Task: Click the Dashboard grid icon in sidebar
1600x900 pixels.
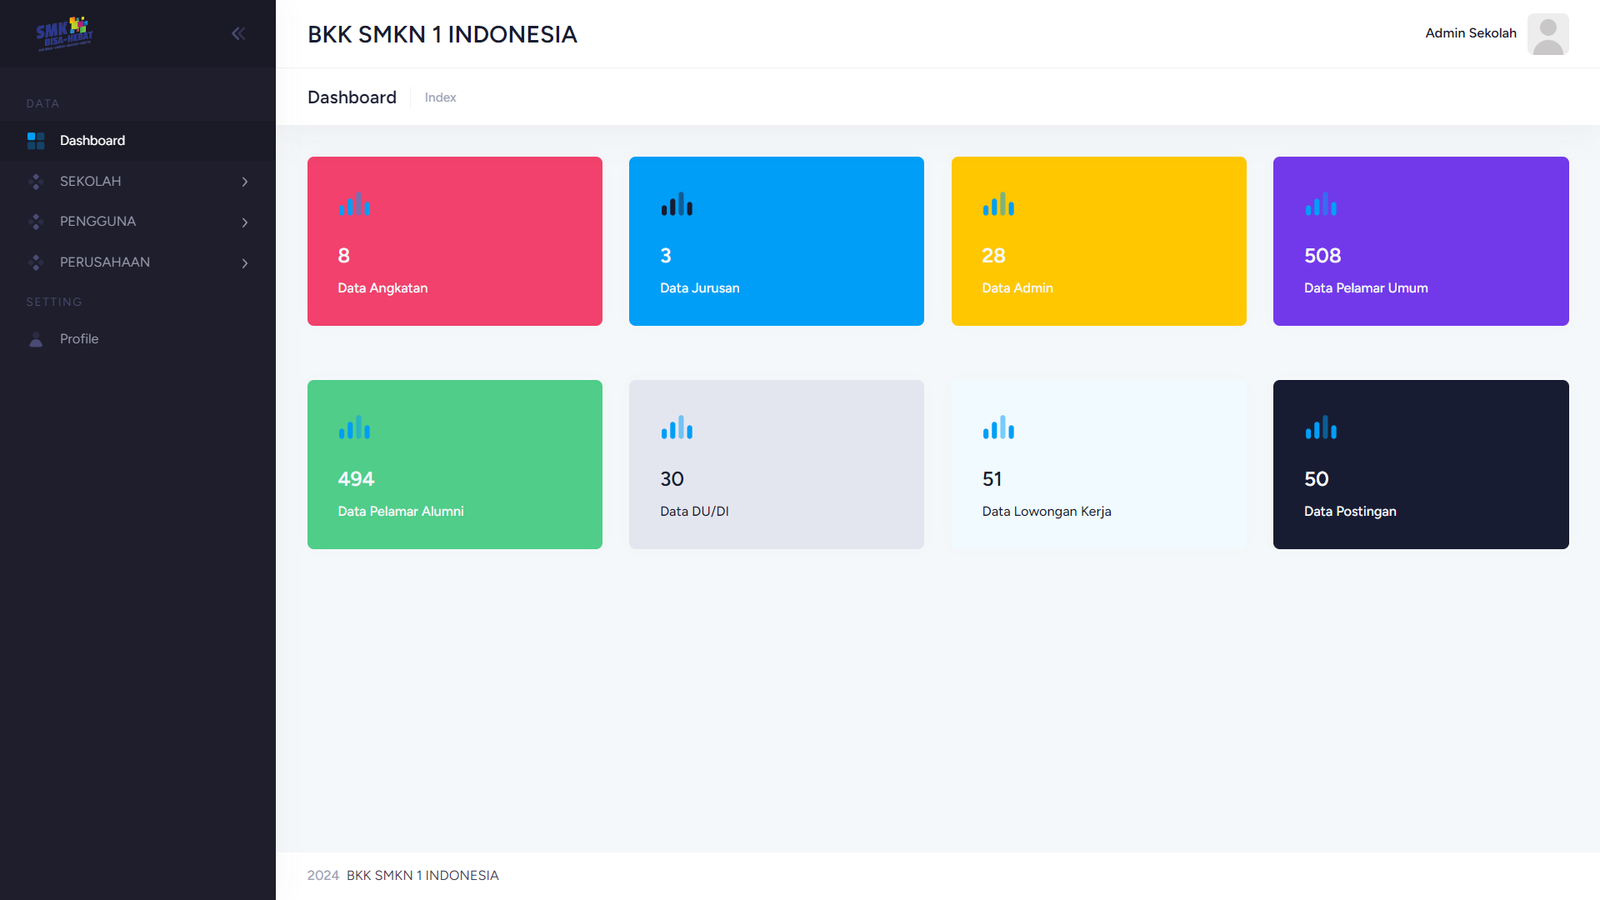Action: (x=36, y=141)
